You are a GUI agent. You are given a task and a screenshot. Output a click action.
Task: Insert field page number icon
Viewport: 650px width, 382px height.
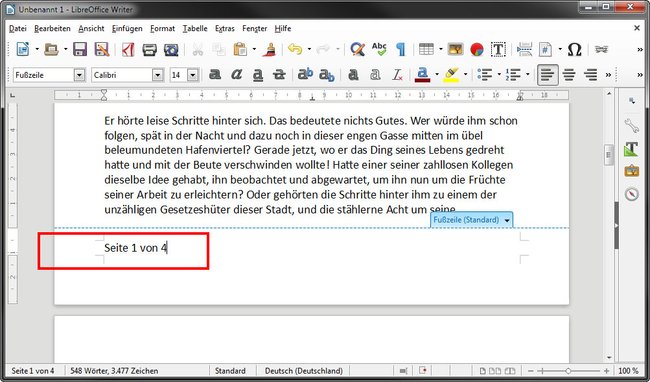[x=545, y=49]
